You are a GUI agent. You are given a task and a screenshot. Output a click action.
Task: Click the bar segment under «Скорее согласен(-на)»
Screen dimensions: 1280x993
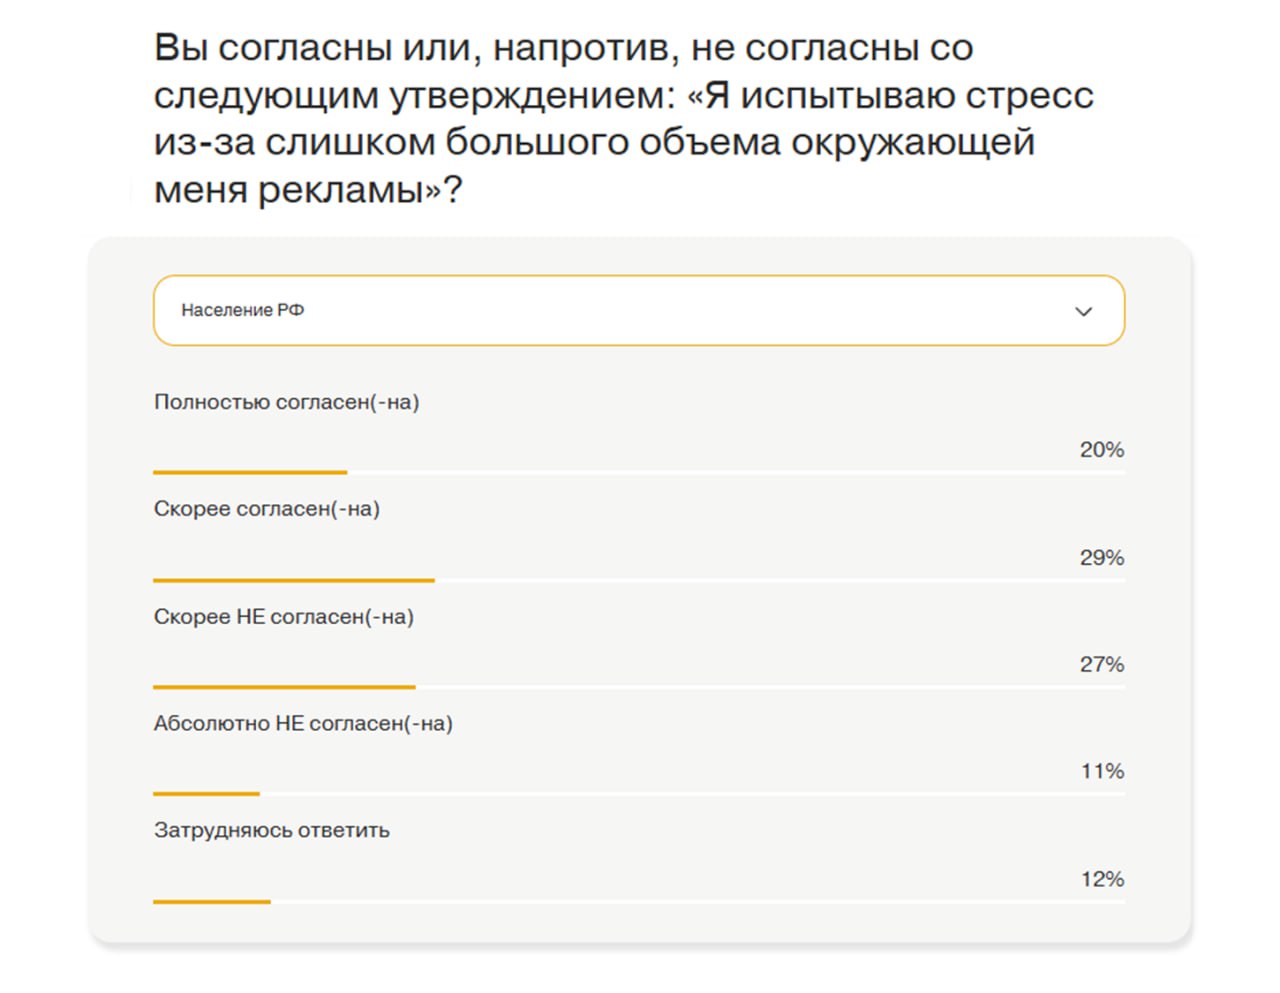tap(293, 580)
